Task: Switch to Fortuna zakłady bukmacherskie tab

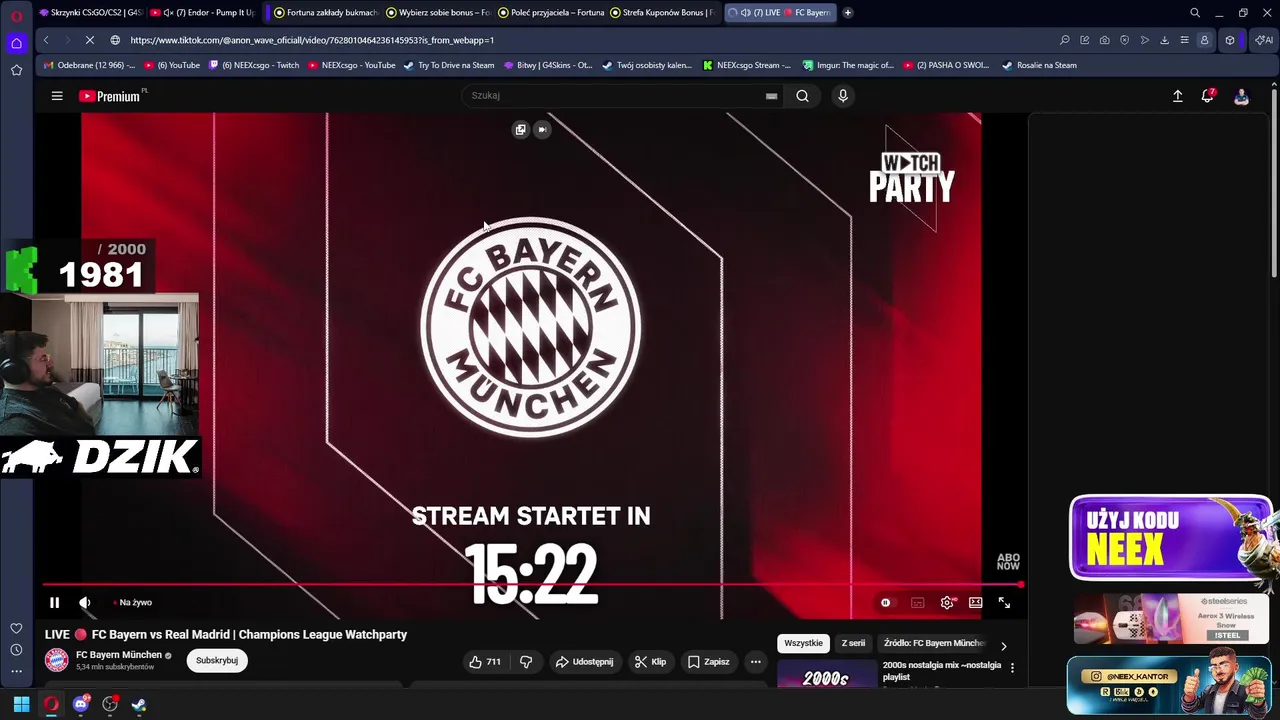Action: [326, 13]
